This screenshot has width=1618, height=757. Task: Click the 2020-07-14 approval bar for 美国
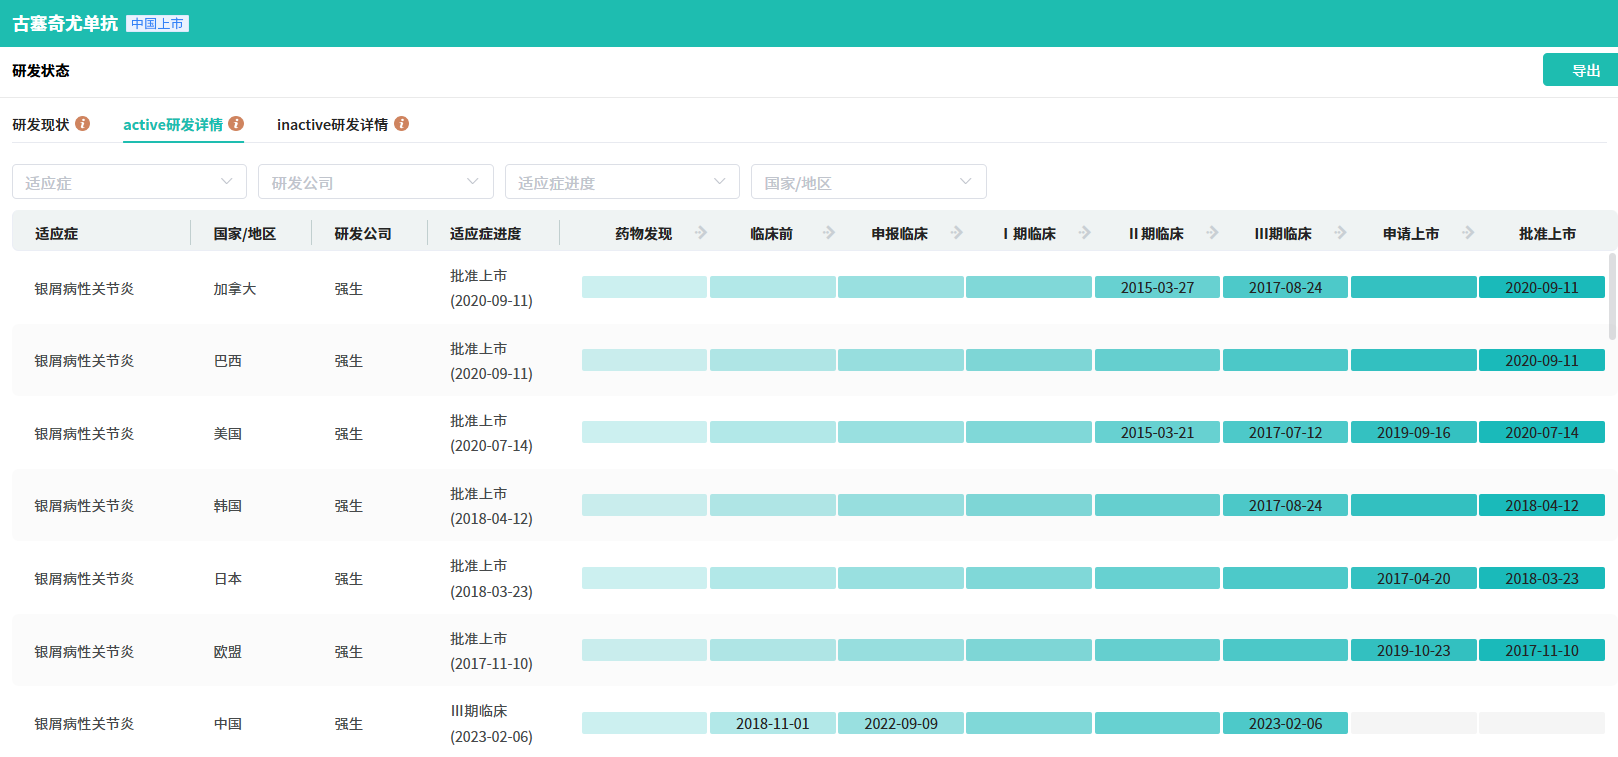coord(1541,433)
